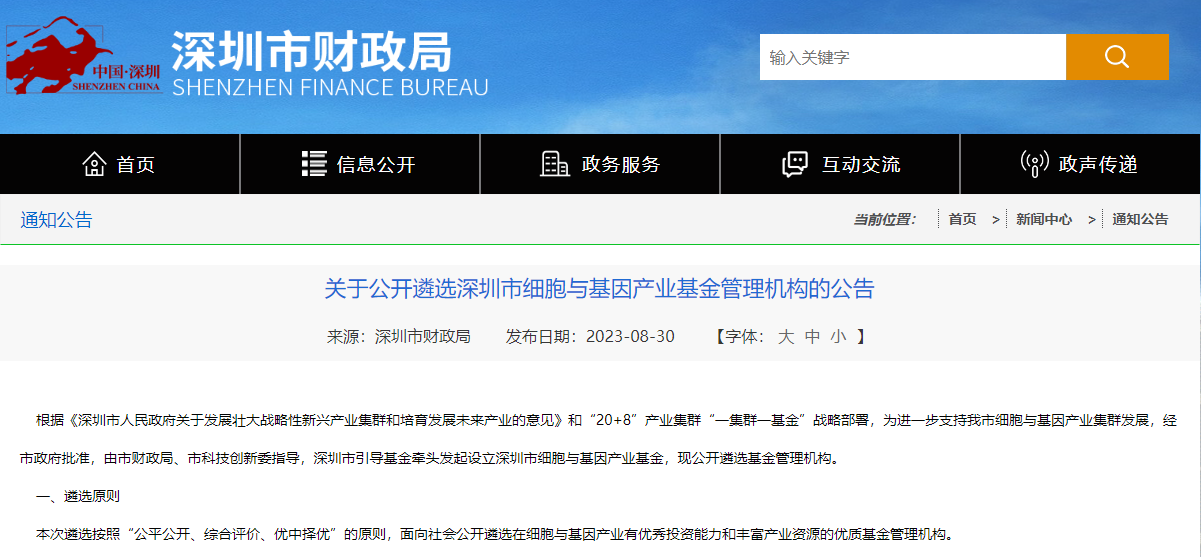Set font size to 小 (small)
The image size is (1201, 557).
[x=838, y=336]
